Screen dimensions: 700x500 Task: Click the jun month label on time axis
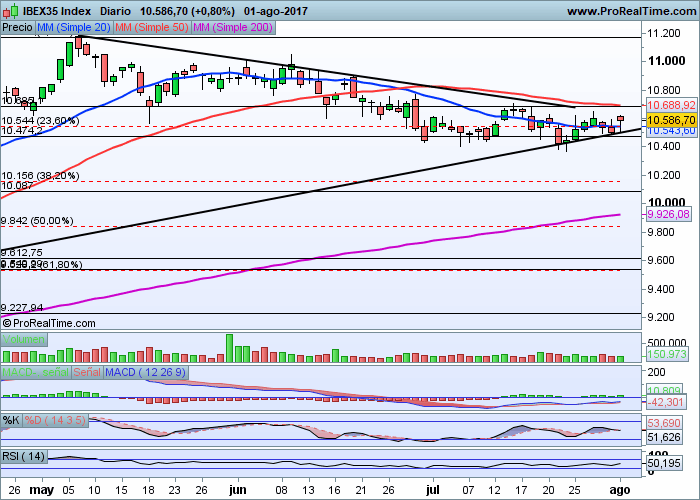tap(238, 490)
